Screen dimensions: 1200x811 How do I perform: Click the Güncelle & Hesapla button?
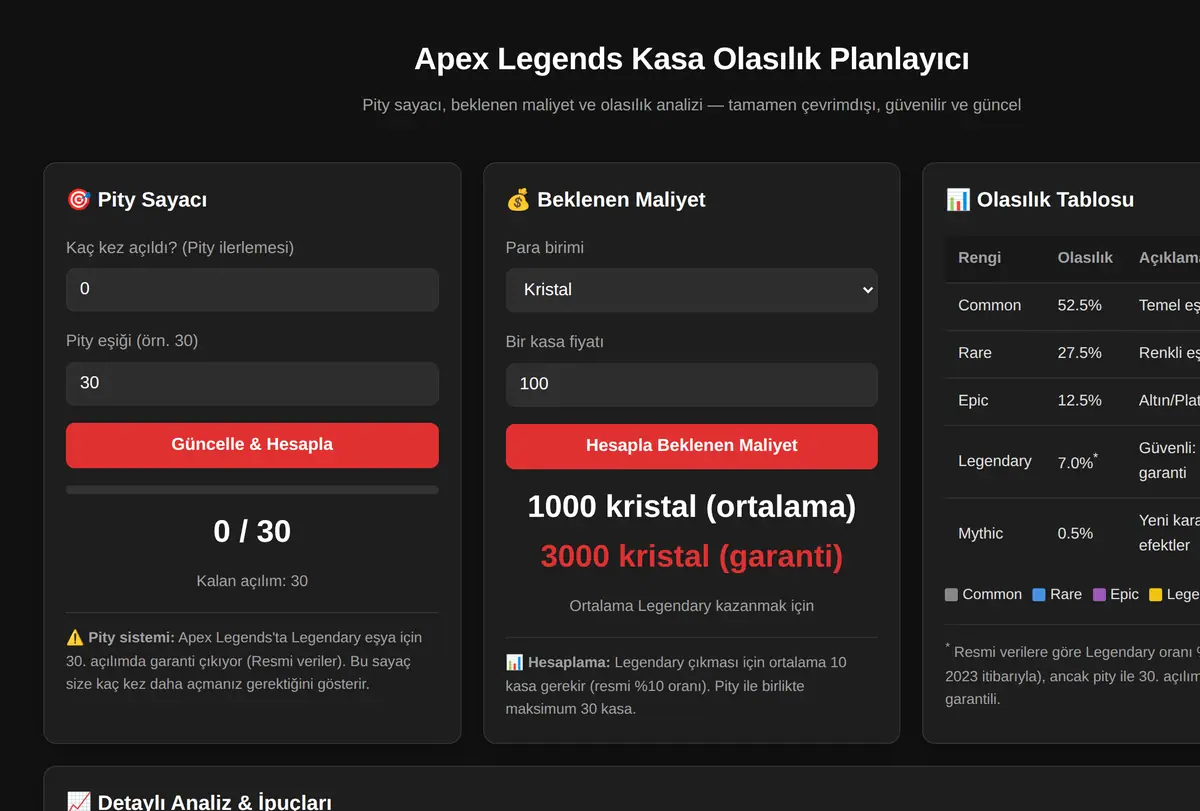[x=252, y=445]
